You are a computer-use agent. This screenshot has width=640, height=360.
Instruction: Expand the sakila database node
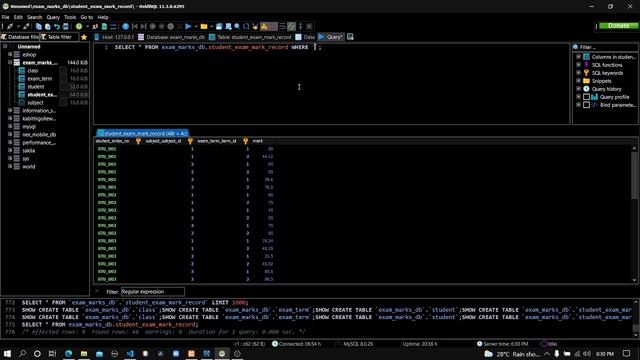(10, 151)
